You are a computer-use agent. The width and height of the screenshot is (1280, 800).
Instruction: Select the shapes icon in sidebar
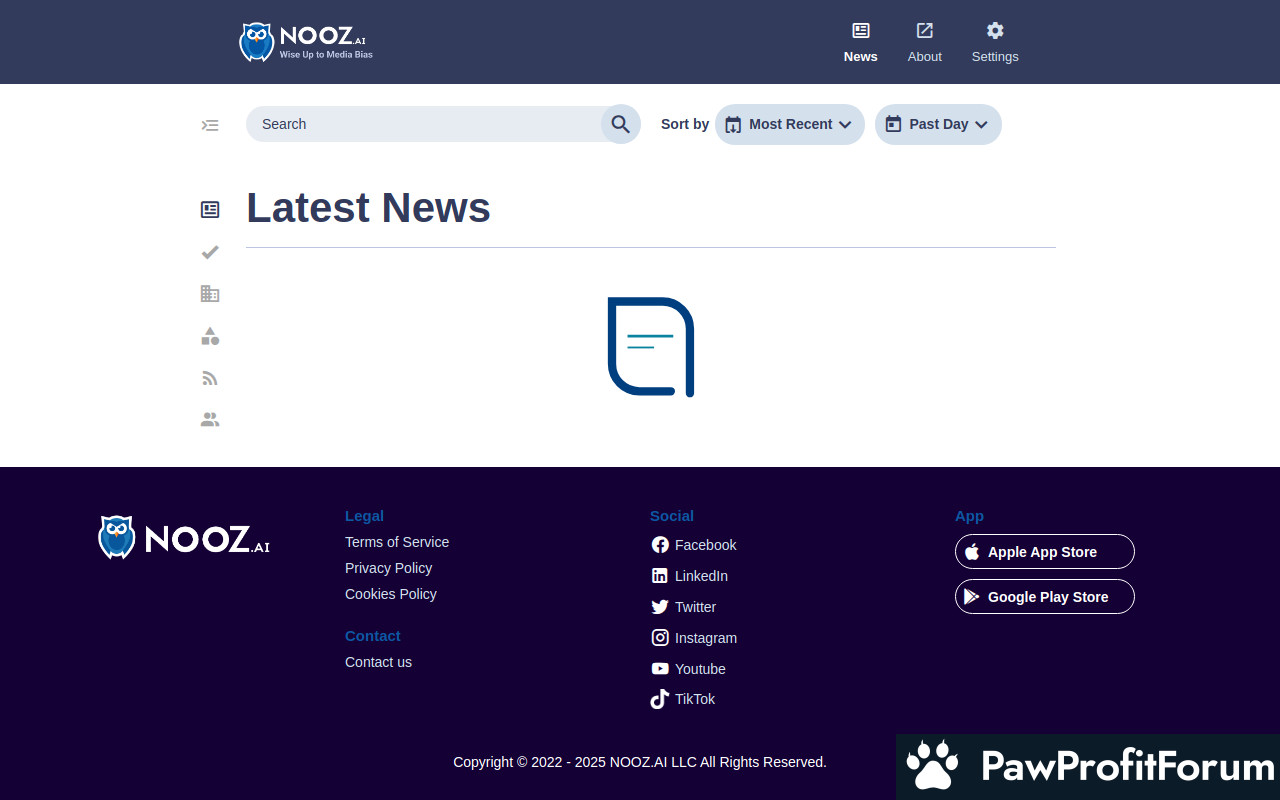(x=210, y=336)
